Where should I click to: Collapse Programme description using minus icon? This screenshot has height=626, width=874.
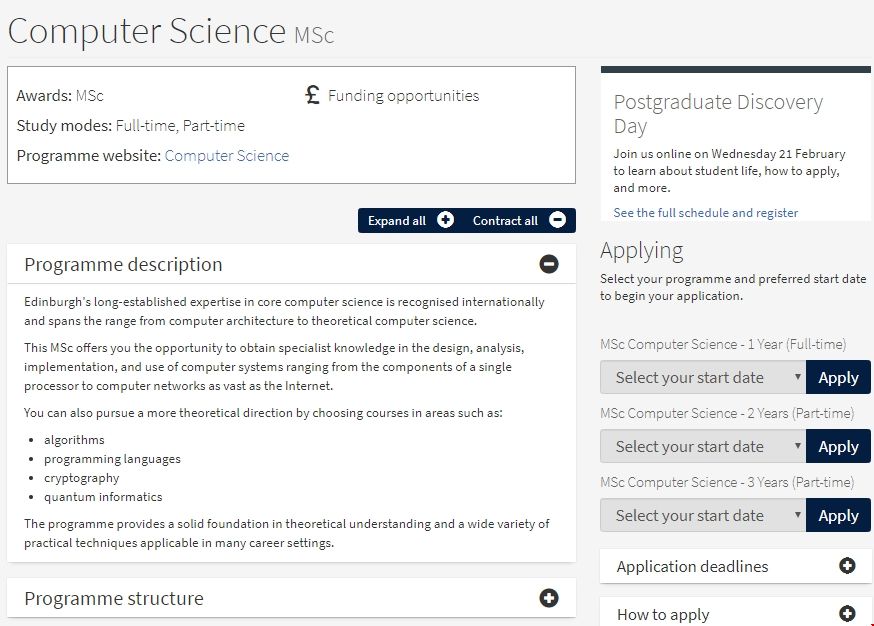click(549, 264)
